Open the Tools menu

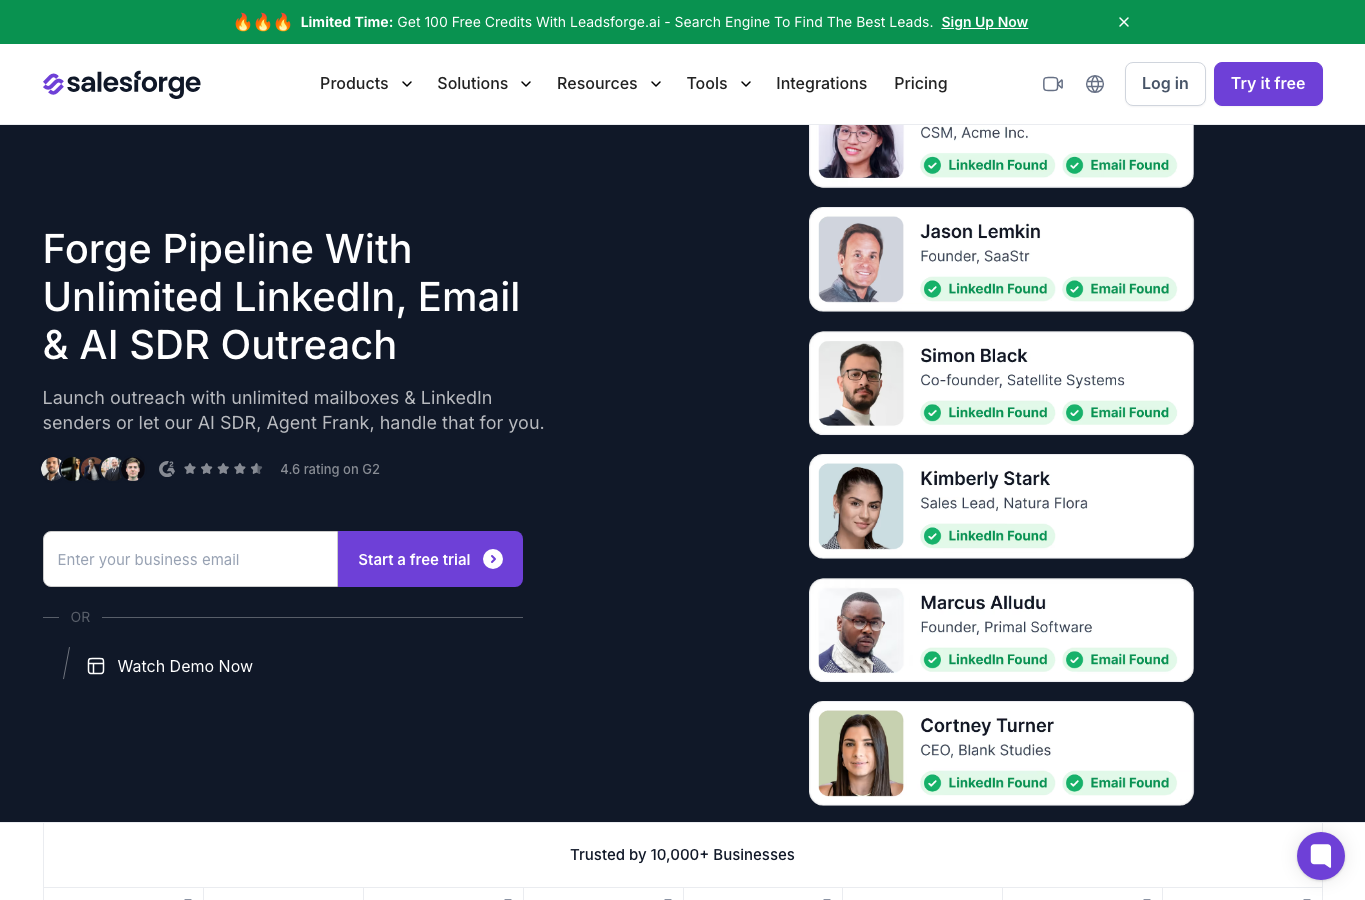pos(719,84)
